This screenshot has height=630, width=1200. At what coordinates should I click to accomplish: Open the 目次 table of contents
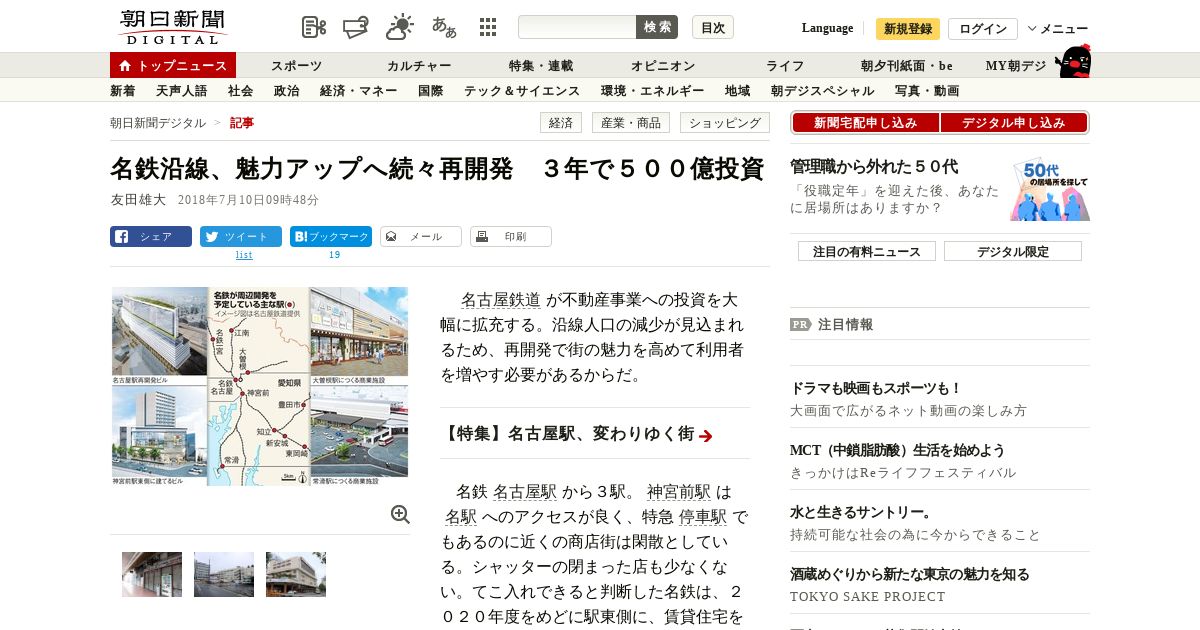(x=713, y=27)
